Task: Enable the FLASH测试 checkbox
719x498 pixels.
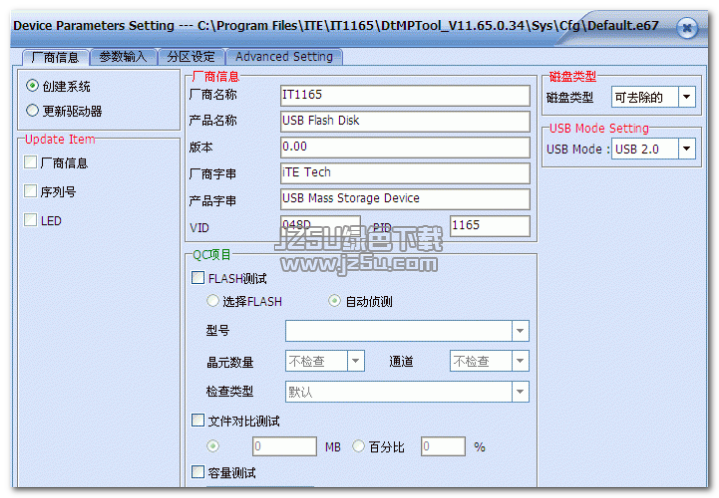Action: pyautogui.click(x=198, y=278)
